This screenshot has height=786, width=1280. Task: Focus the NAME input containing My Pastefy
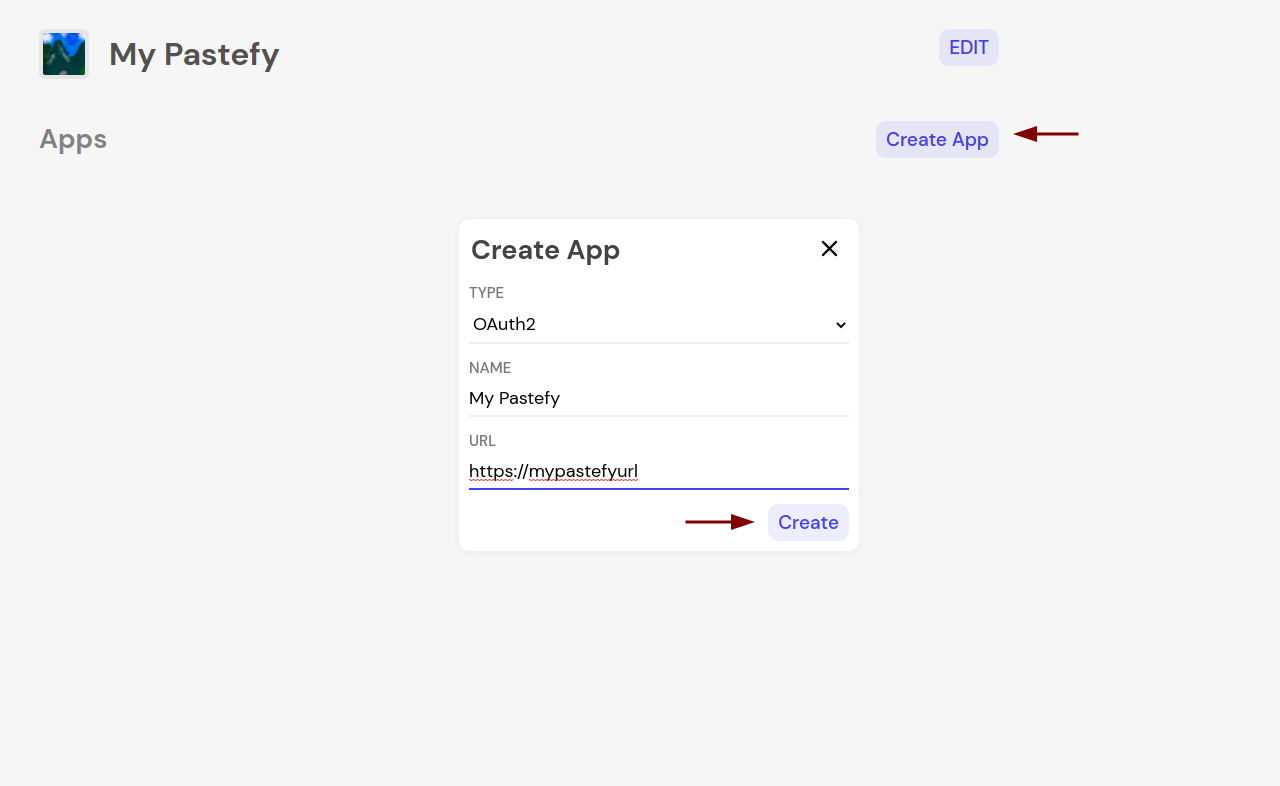point(658,398)
